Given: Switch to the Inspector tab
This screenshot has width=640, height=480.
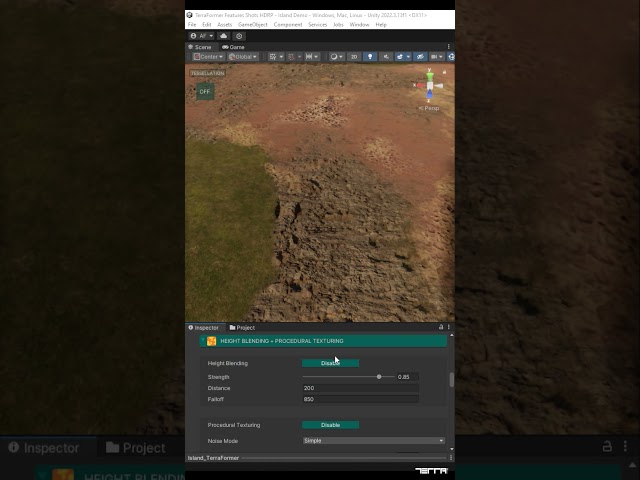Looking at the screenshot, I should (204, 327).
